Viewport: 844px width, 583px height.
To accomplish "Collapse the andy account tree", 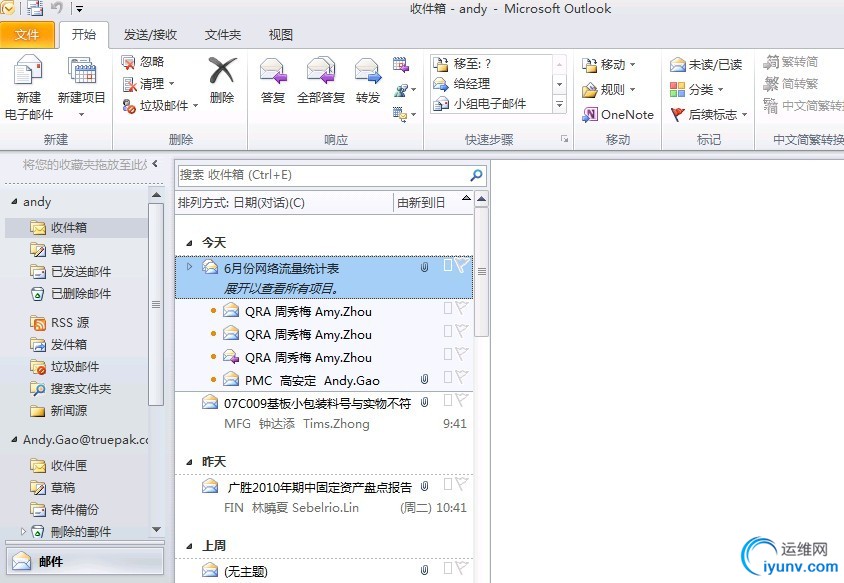I will [x=14, y=201].
